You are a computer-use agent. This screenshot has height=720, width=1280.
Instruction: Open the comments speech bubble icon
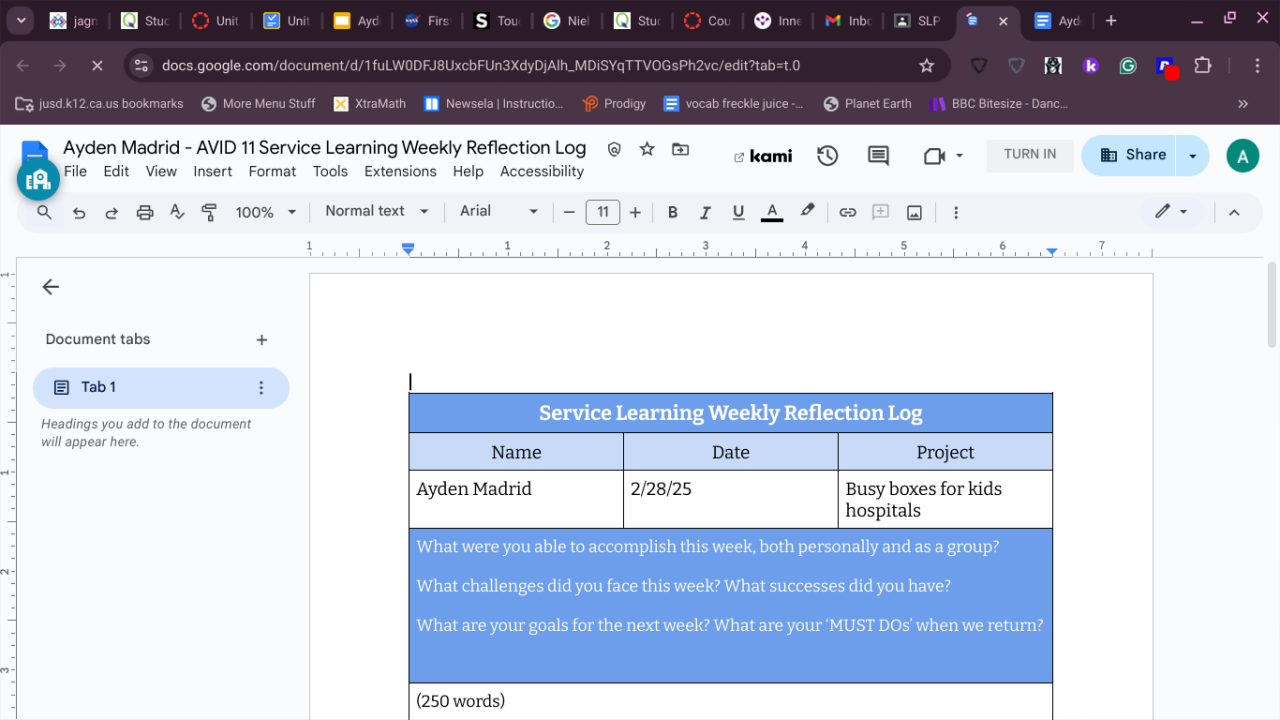click(x=878, y=155)
